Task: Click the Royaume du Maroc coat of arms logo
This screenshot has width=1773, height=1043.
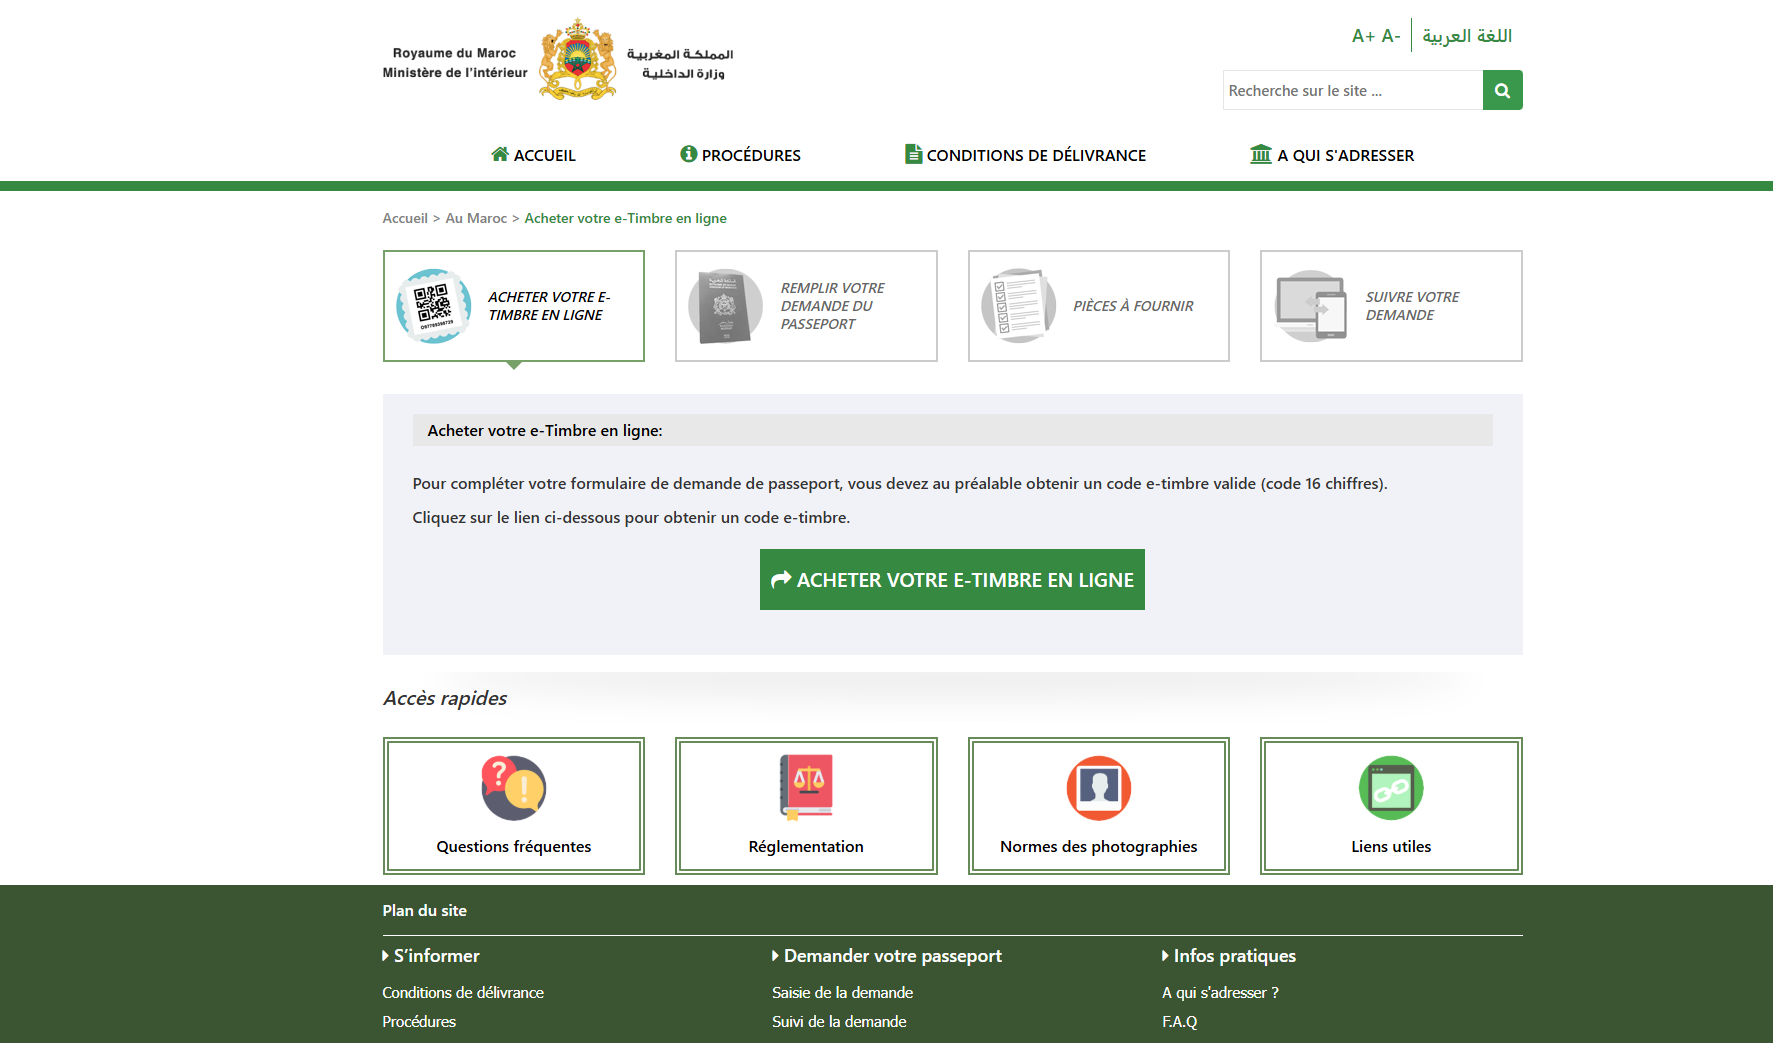Action: (578, 59)
